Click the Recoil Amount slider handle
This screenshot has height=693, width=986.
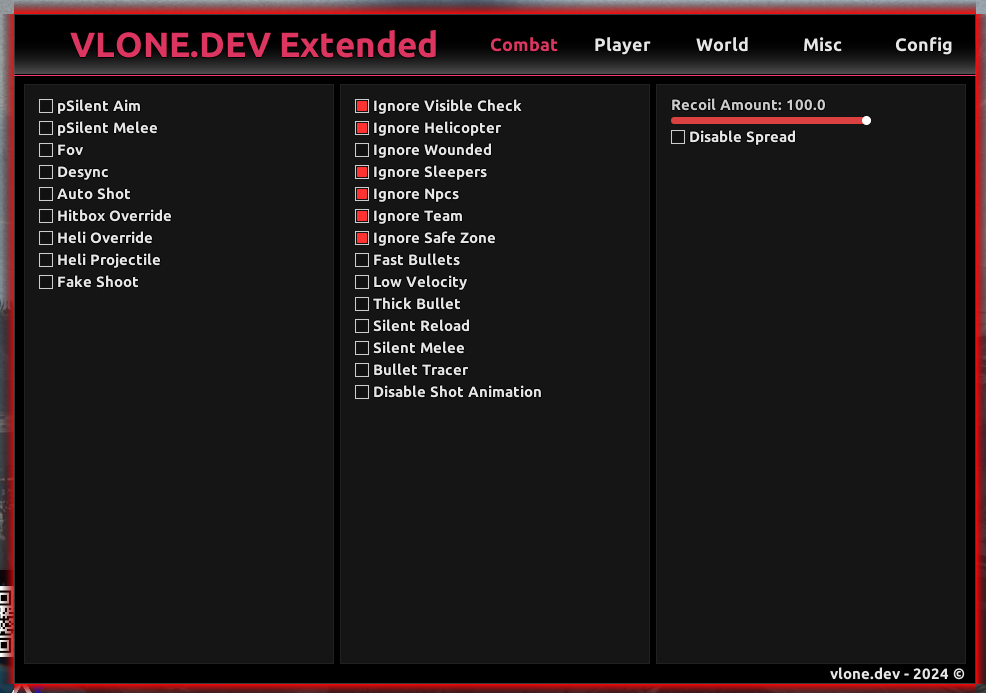point(866,120)
